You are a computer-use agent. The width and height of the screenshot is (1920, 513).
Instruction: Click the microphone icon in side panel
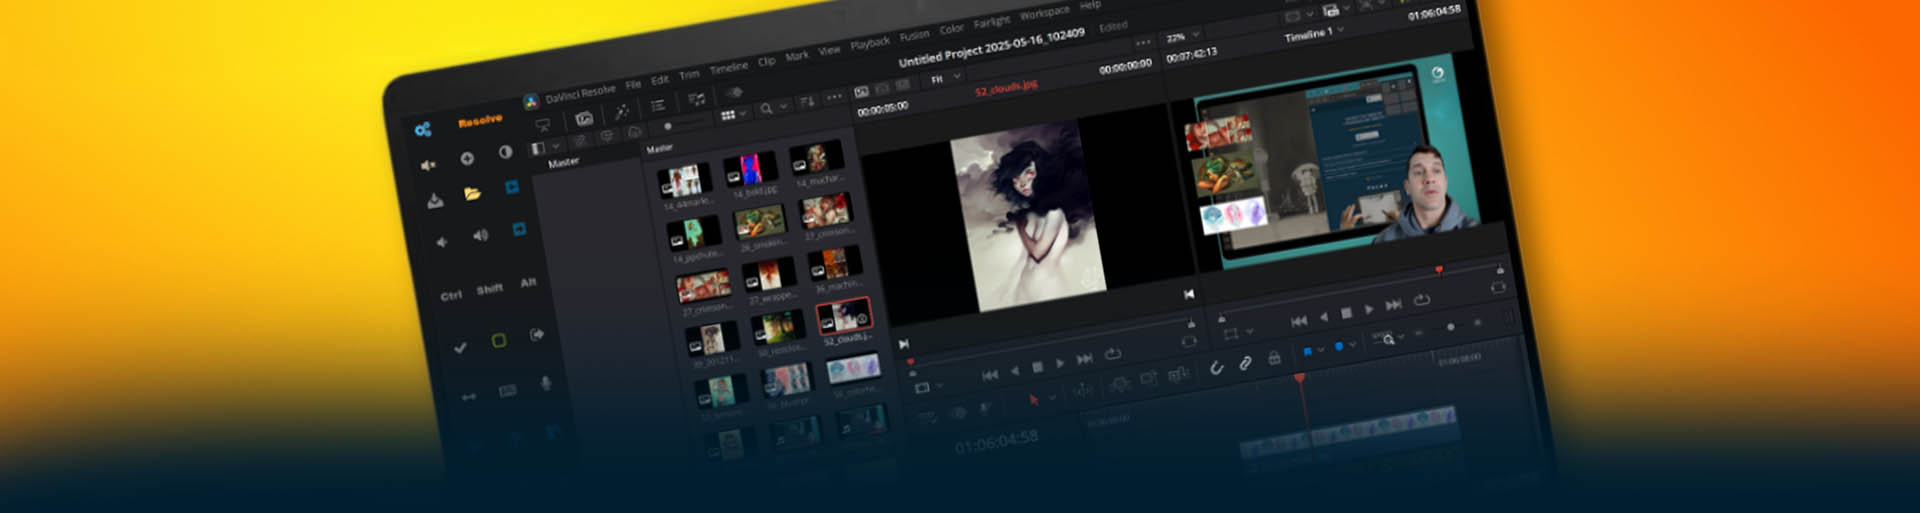coord(545,384)
